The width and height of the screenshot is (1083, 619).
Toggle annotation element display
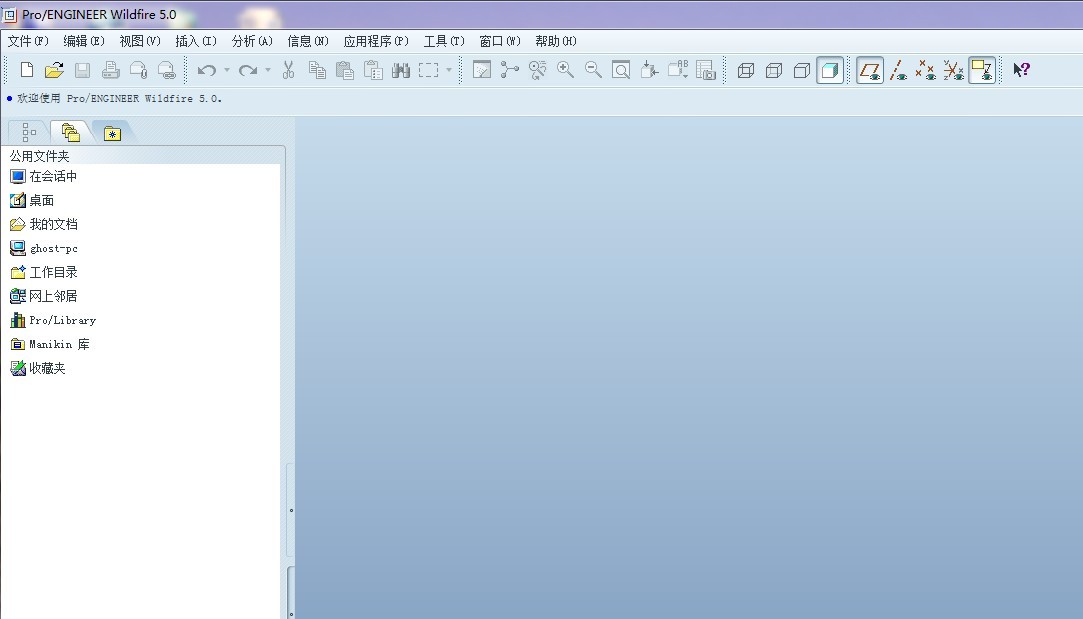pyautogui.click(x=982, y=70)
